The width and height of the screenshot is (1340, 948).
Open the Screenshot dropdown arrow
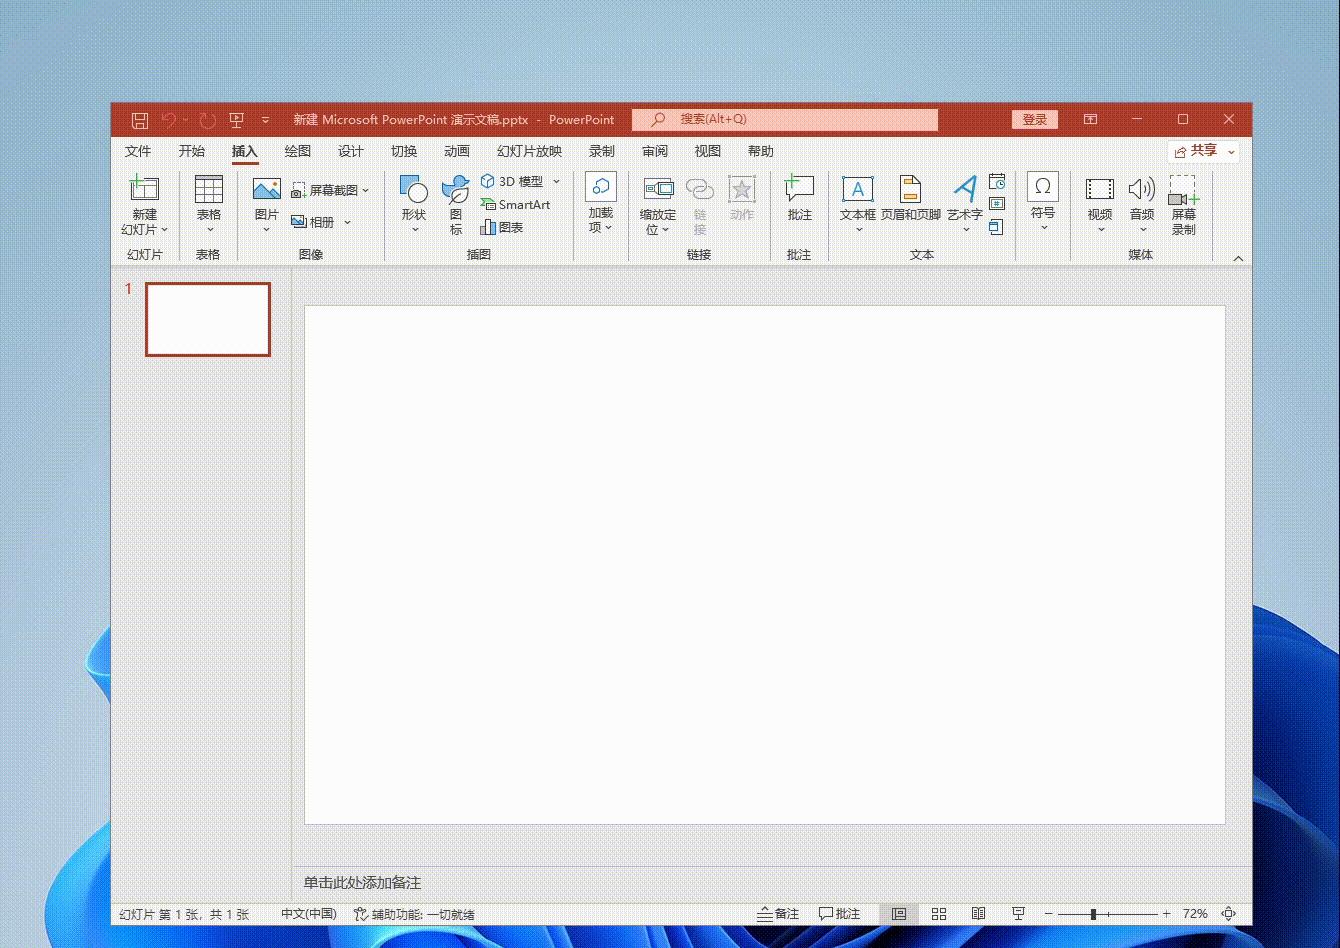click(365, 190)
